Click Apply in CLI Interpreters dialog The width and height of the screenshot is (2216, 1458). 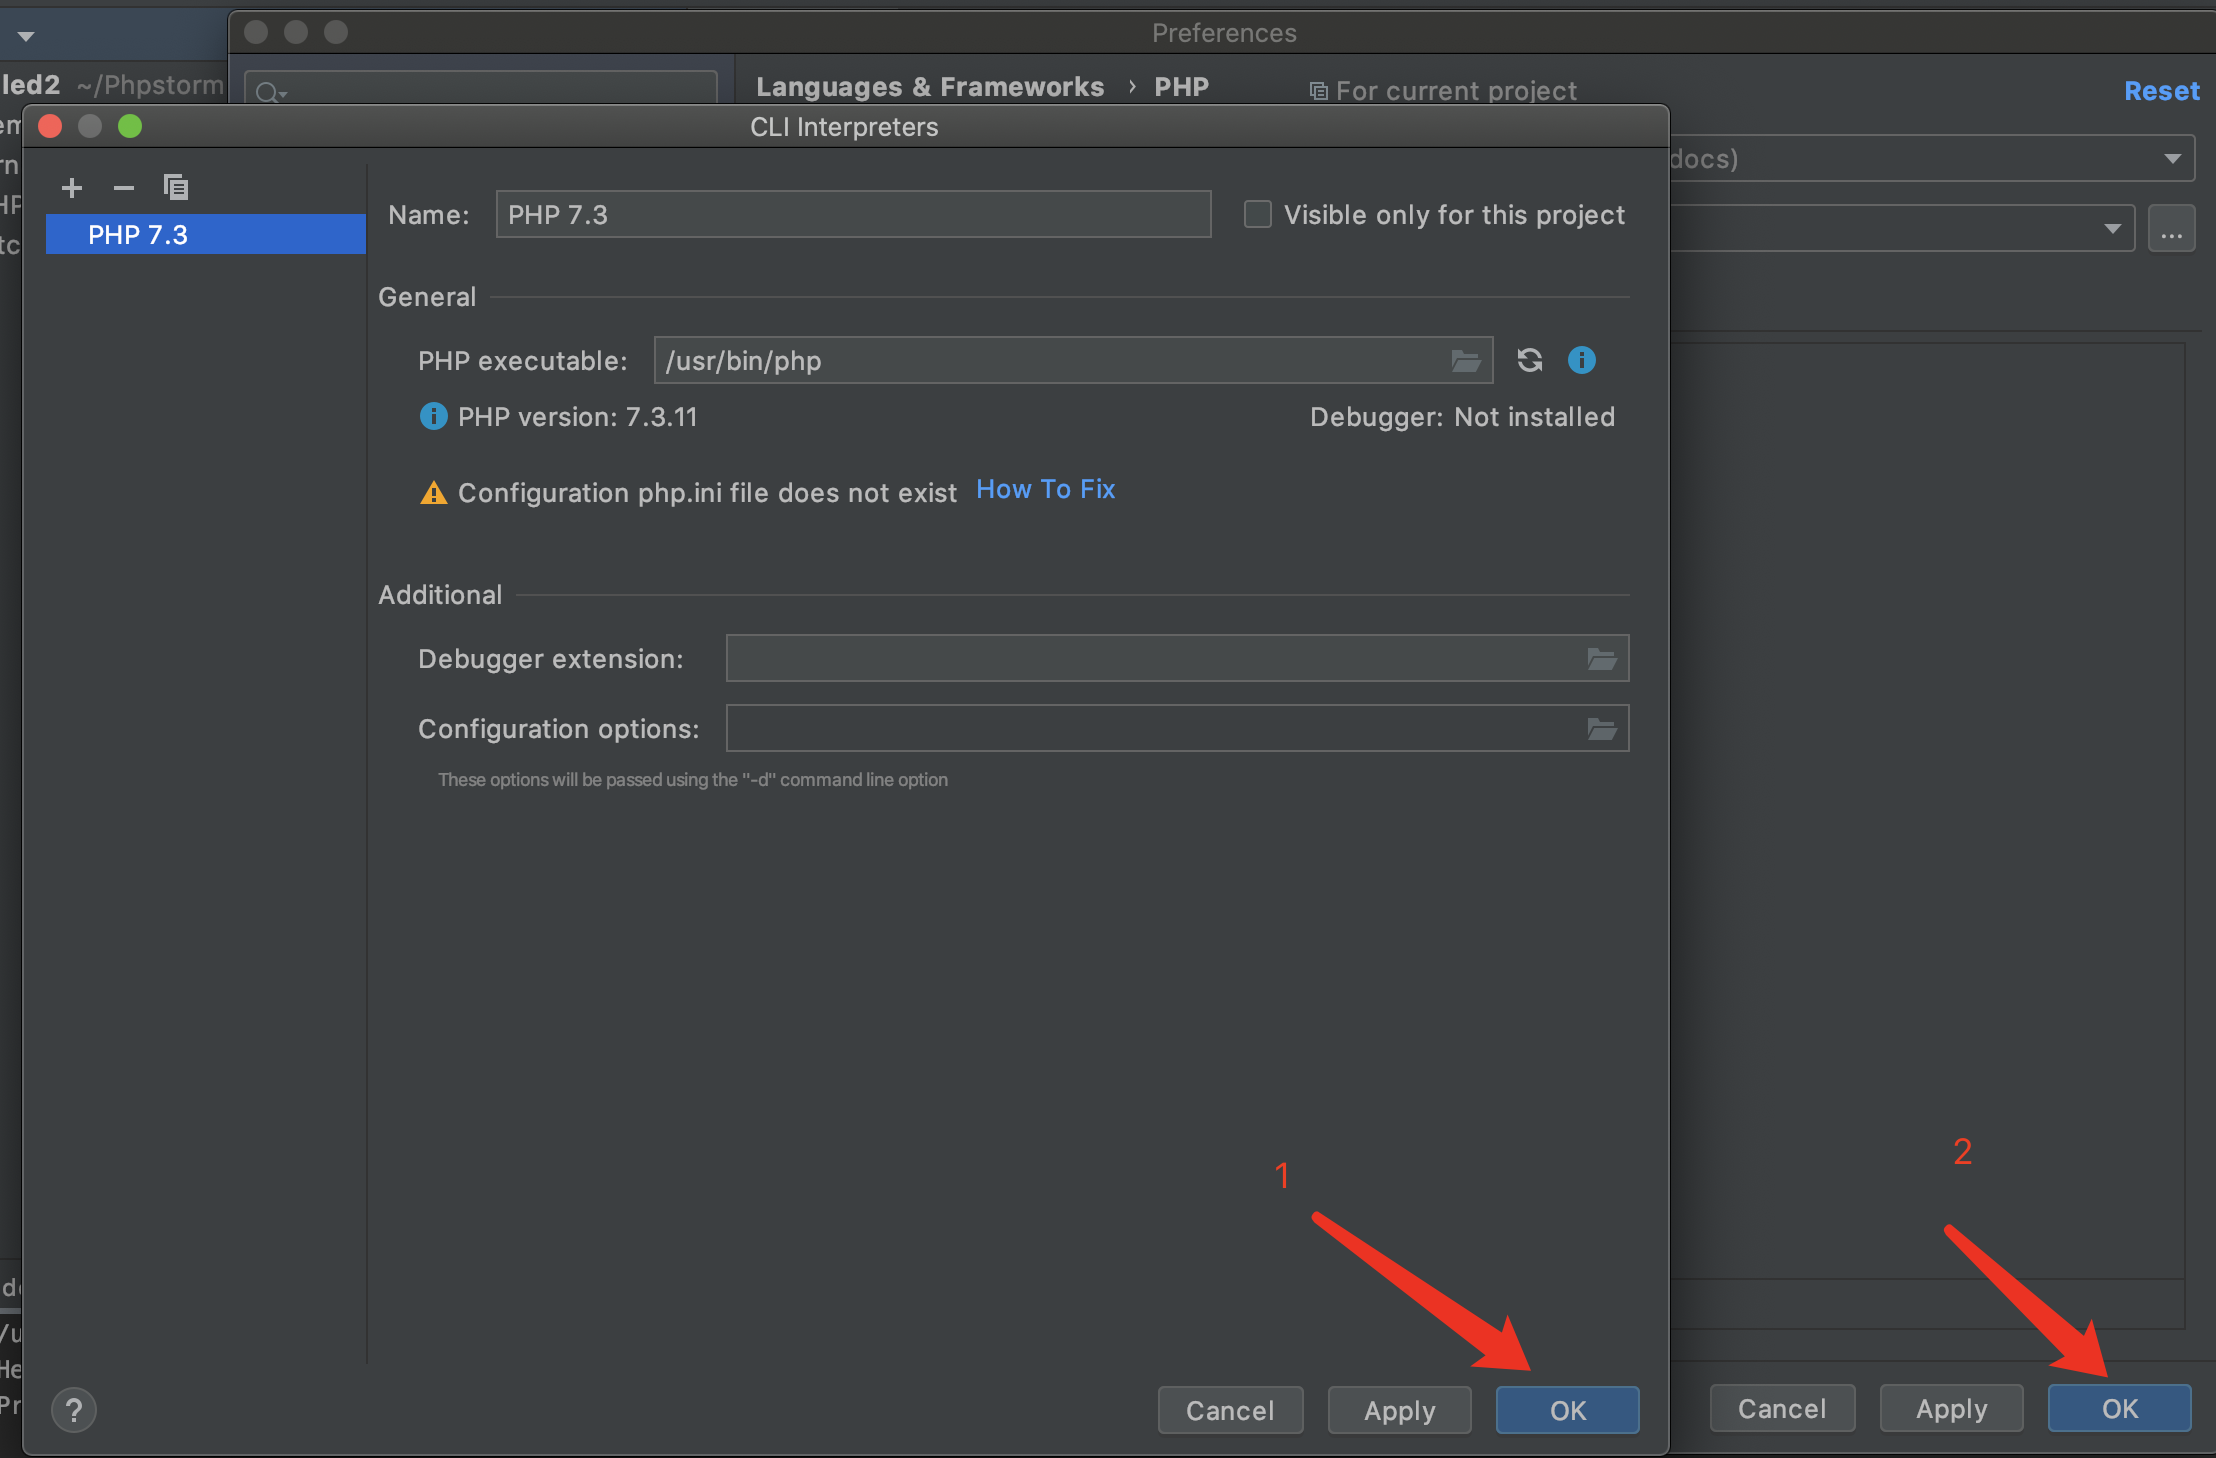pyautogui.click(x=1399, y=1410)
